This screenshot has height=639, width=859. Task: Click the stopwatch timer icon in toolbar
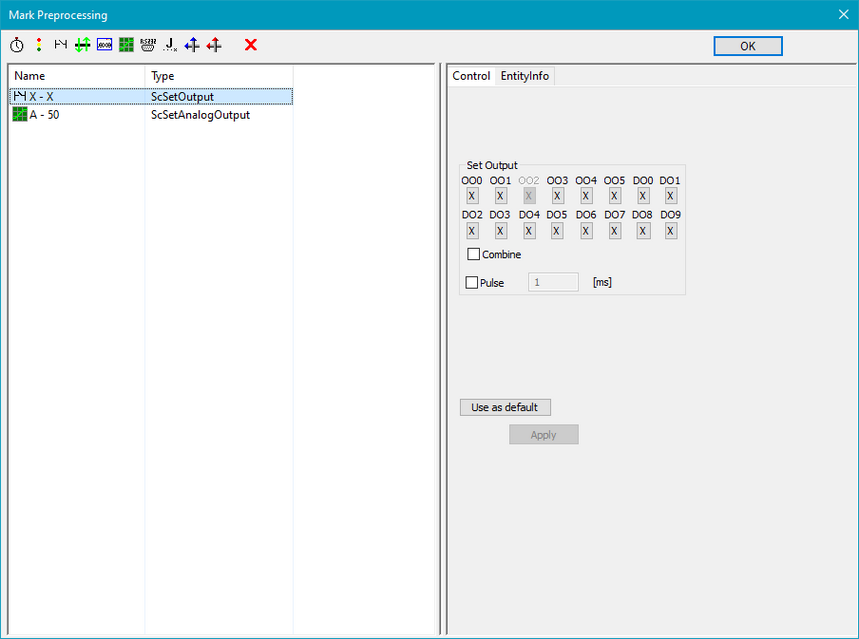17,45
